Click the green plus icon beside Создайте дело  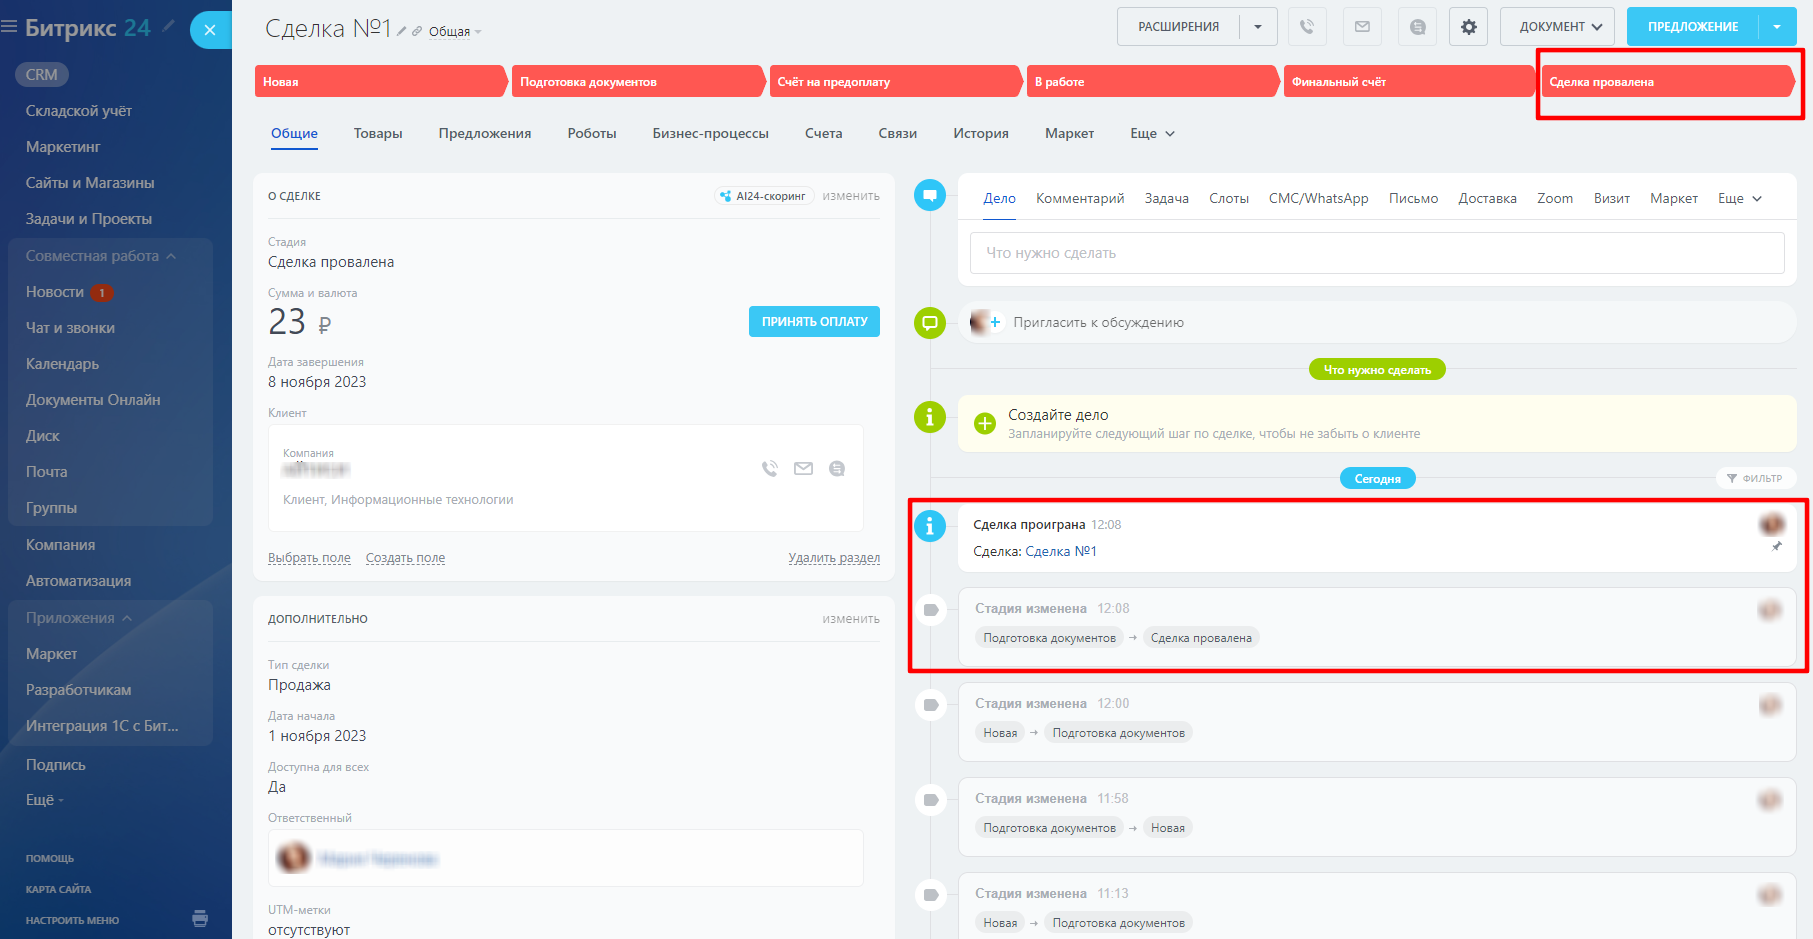(985, 423)
